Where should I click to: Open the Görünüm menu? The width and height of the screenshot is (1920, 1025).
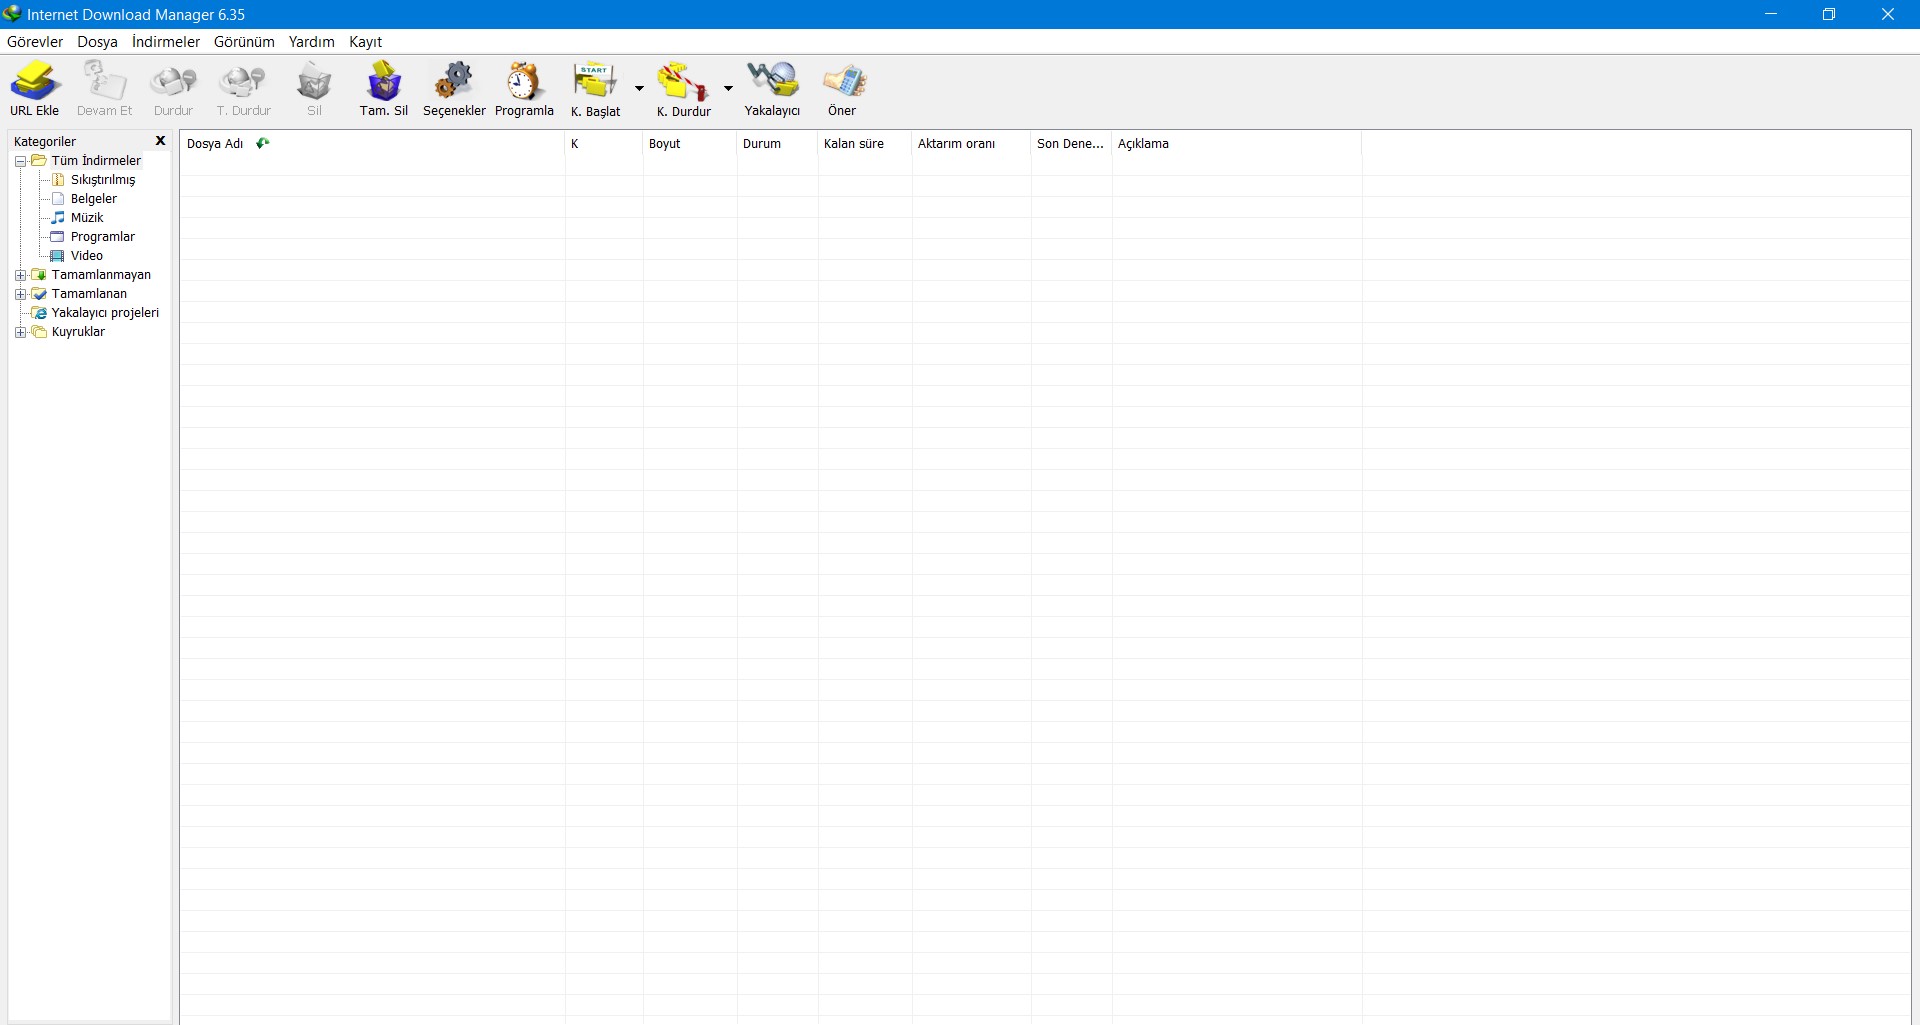244,42
